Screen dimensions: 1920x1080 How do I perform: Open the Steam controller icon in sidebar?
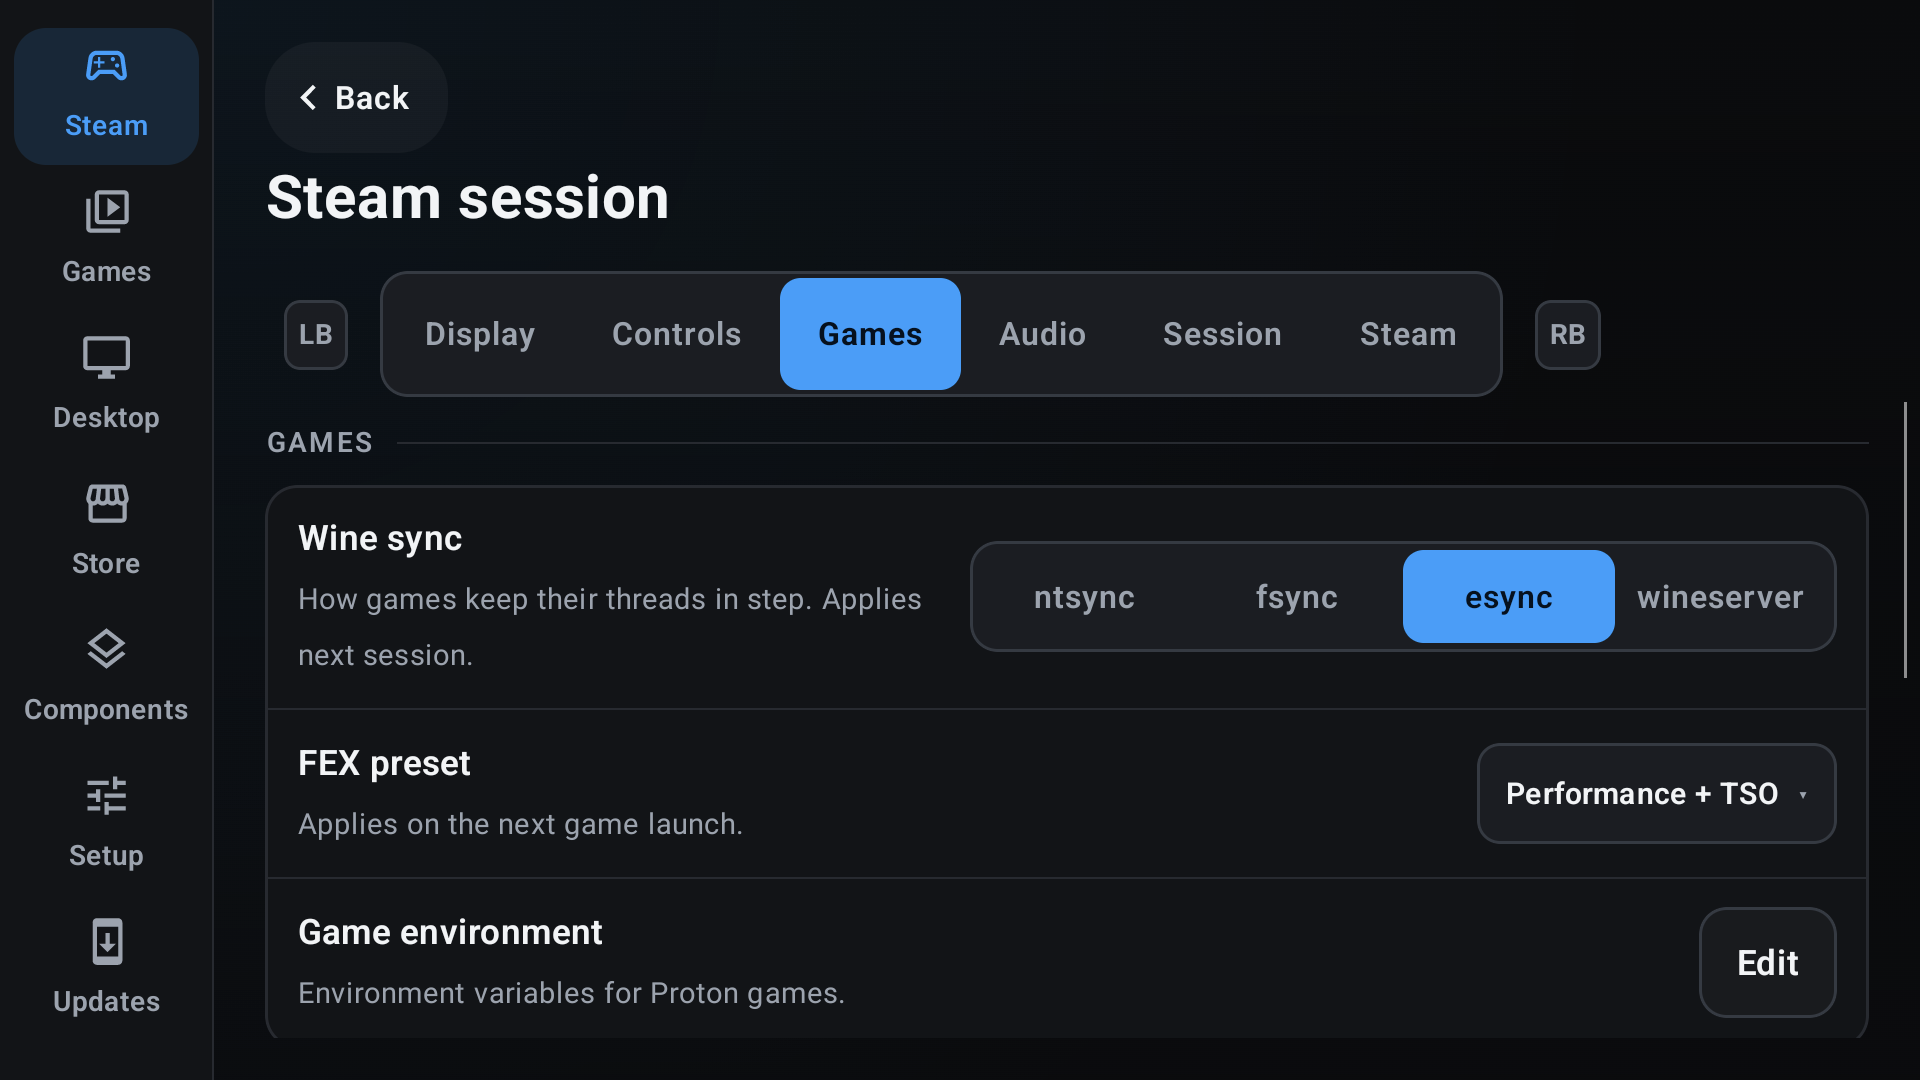[106, 66]
